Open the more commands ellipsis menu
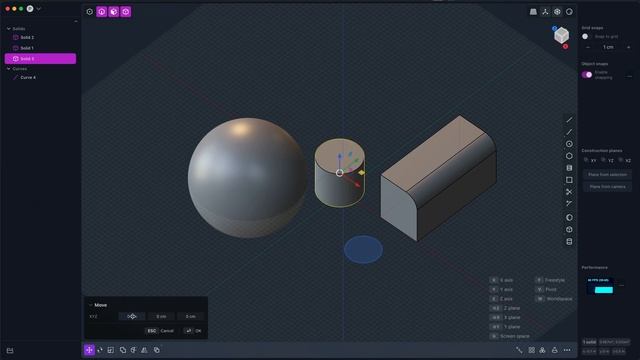 click(567, 350)
